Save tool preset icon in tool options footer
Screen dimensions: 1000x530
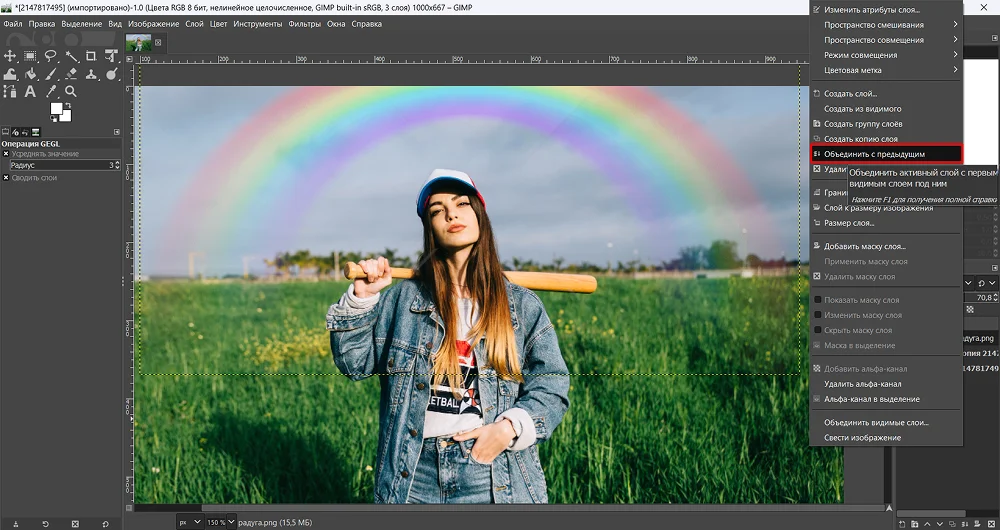click(16, 524)
